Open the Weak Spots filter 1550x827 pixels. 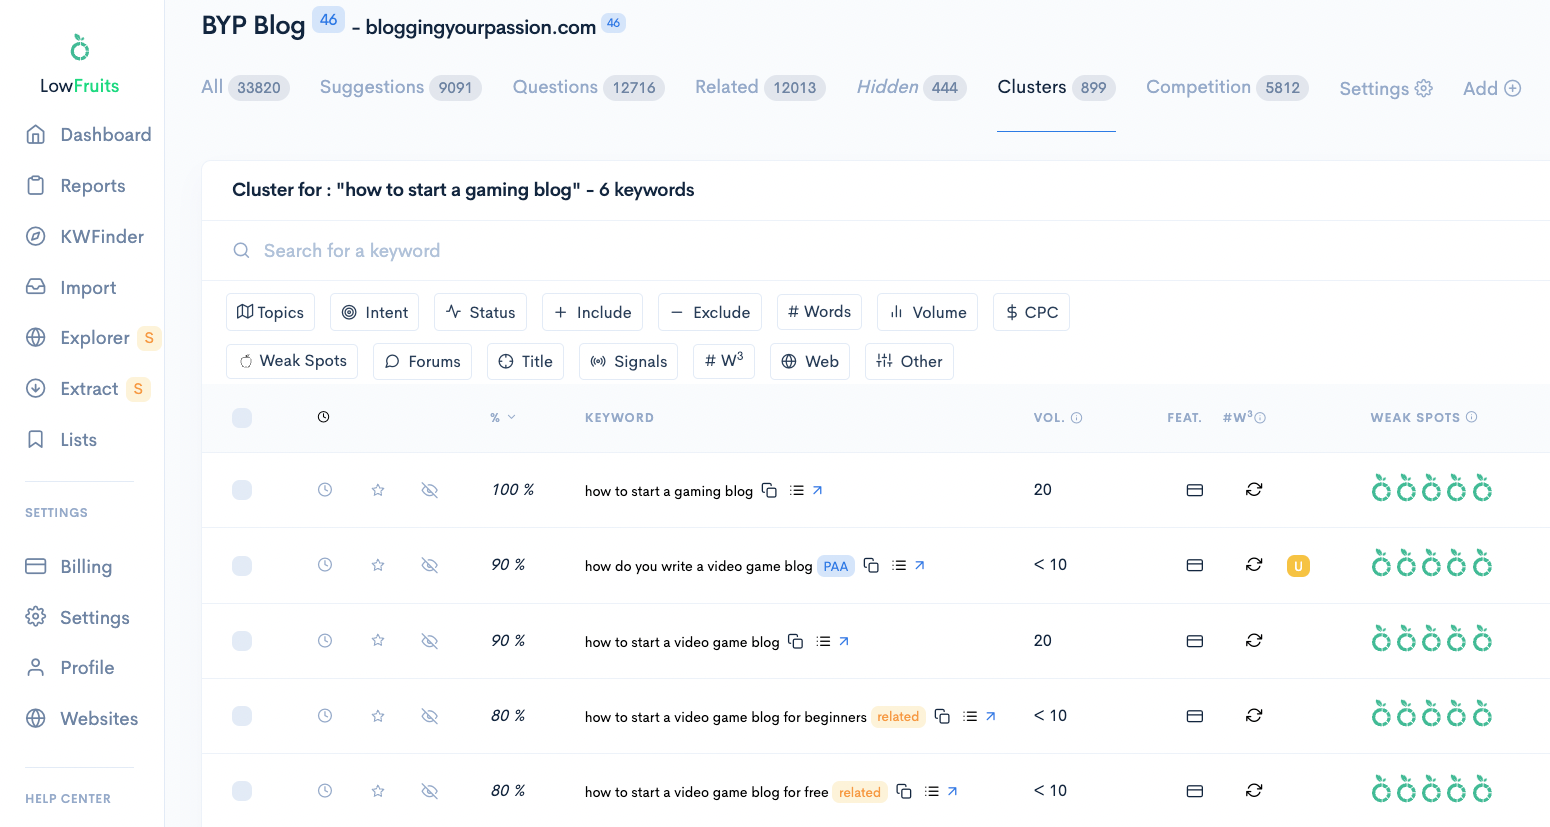pyautogui.click(x=292, y=361)
